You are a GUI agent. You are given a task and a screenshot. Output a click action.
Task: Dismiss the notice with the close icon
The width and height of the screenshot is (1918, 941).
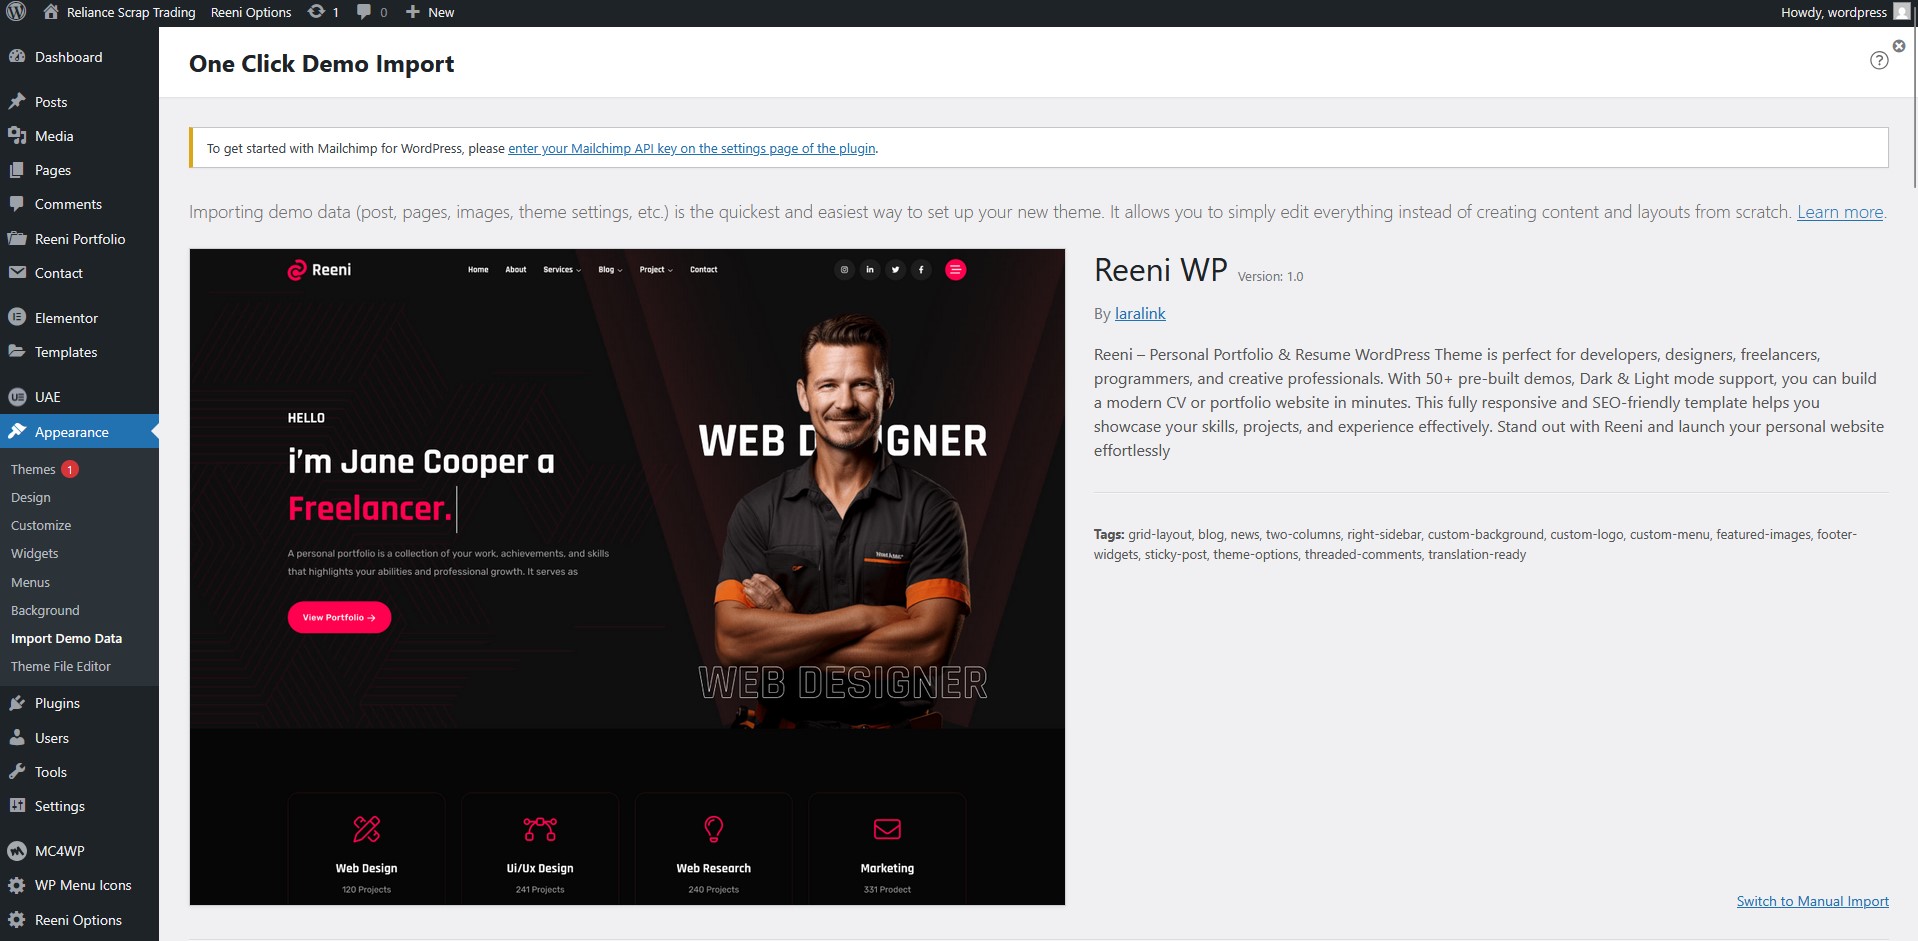[x=1899, y=46]
